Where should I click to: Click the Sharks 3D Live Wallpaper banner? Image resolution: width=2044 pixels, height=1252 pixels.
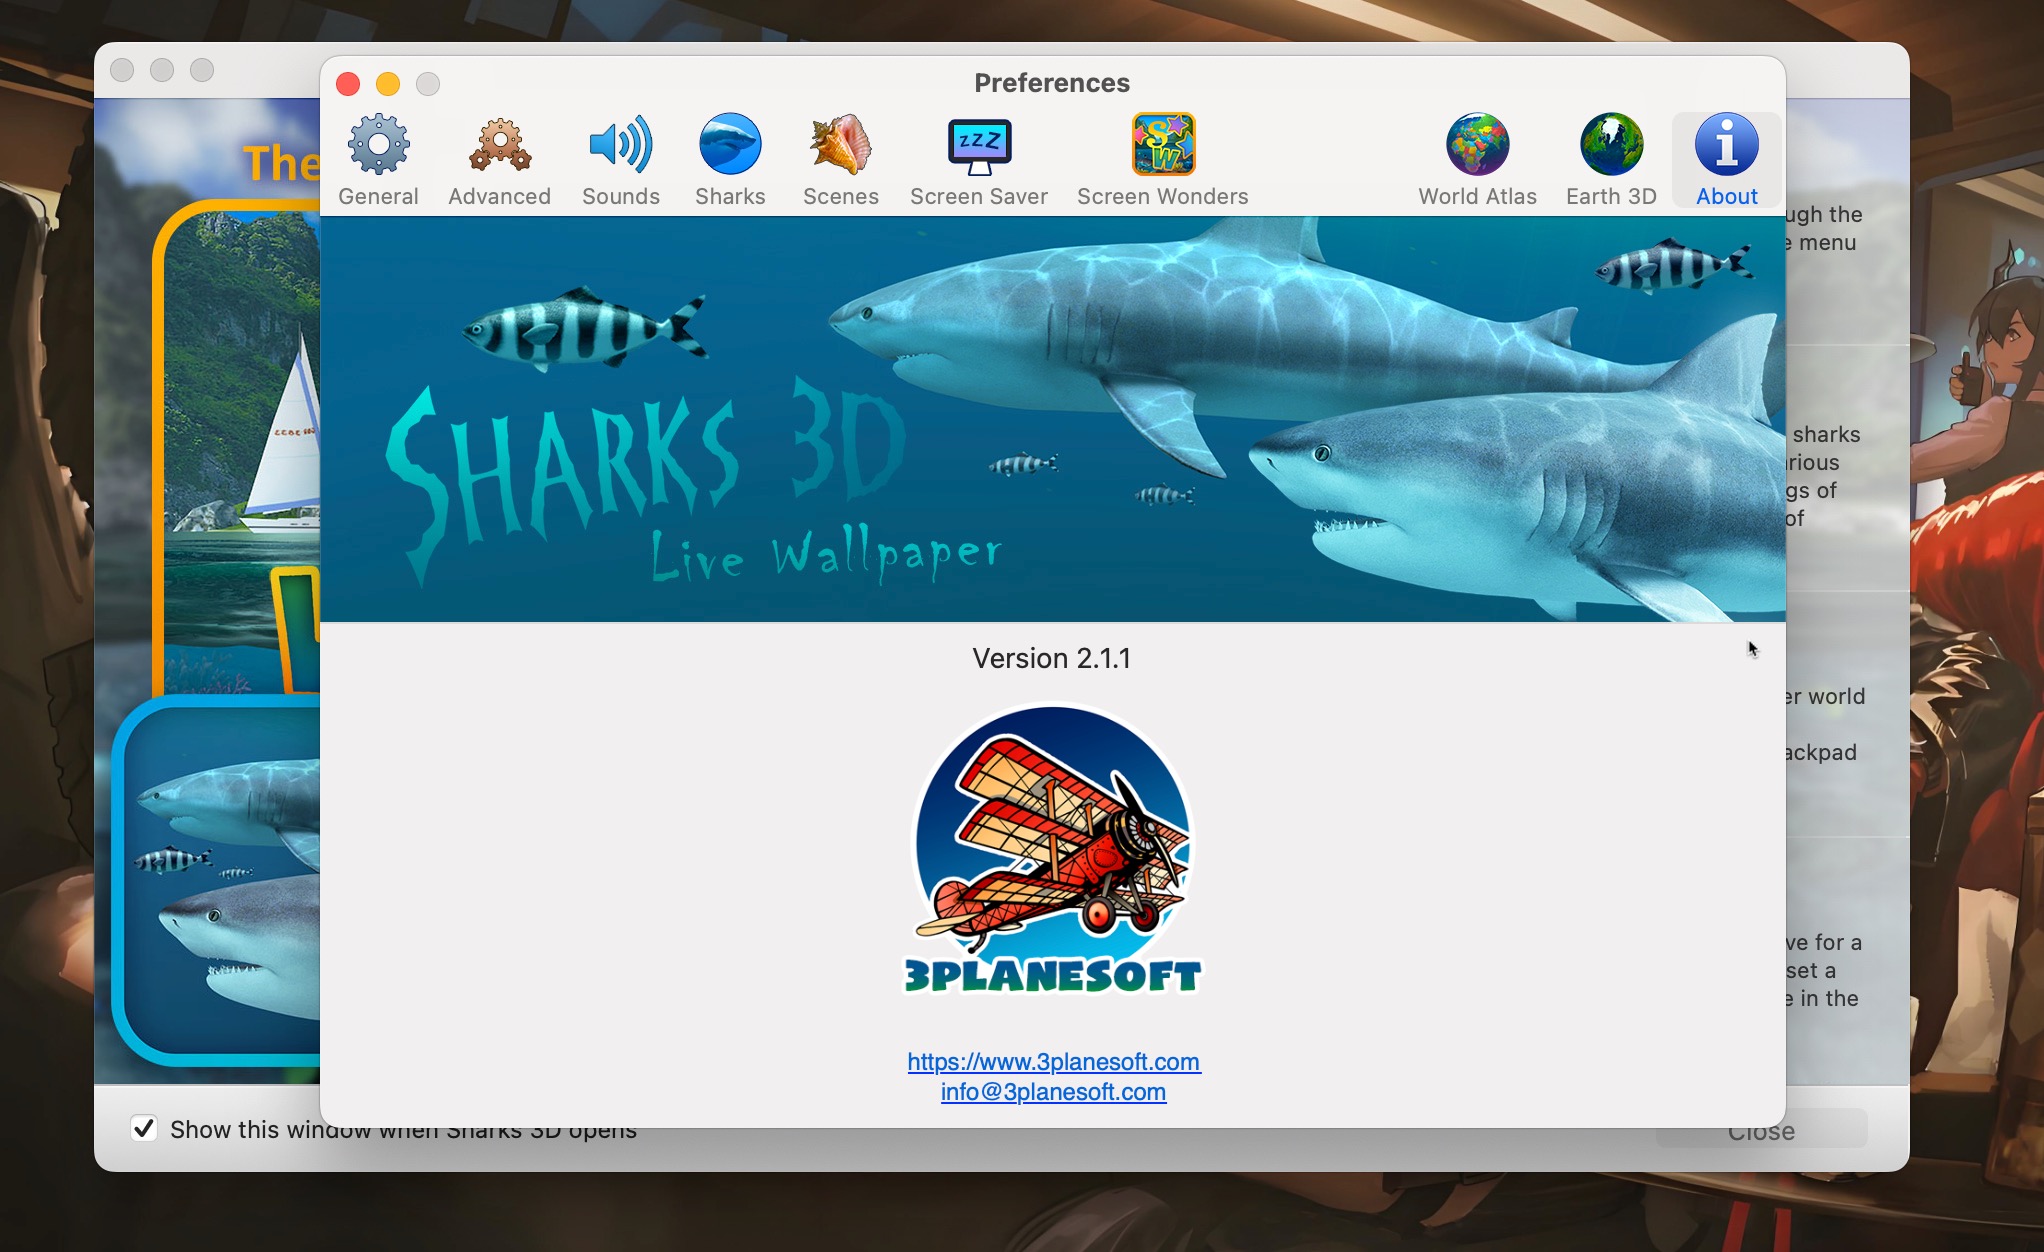coord(1052,419)
